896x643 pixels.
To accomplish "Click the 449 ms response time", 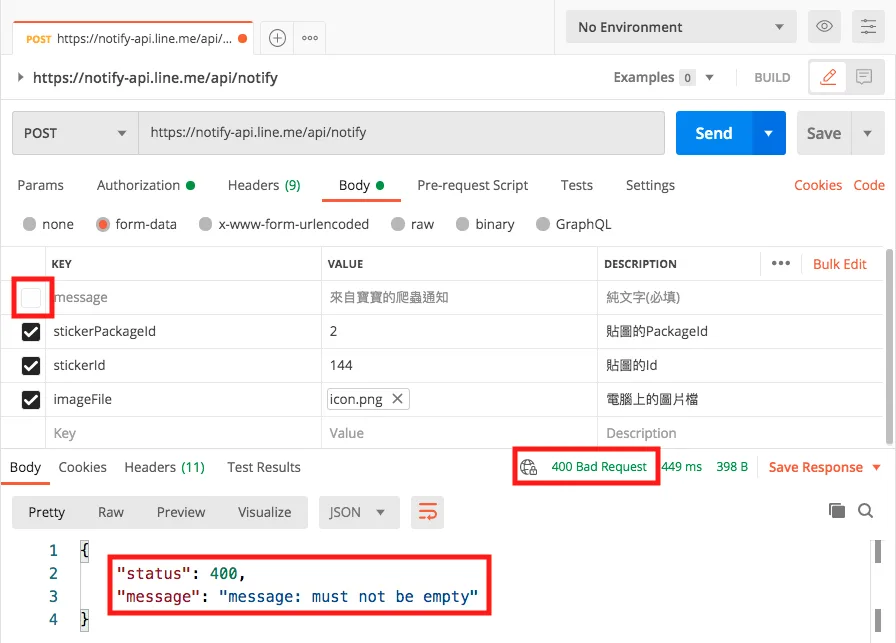I will click(x=681, y=466).
